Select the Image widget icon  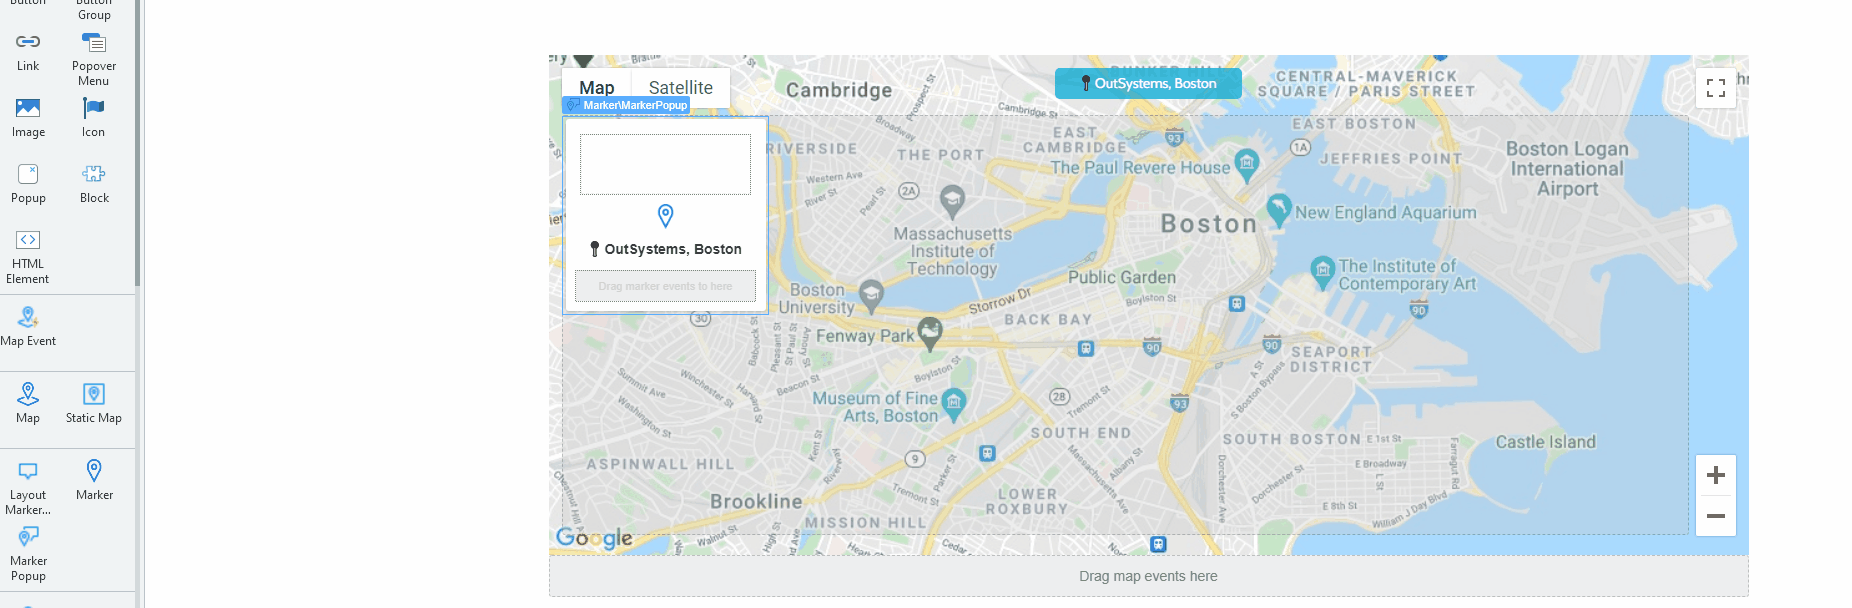click(28, 108)
